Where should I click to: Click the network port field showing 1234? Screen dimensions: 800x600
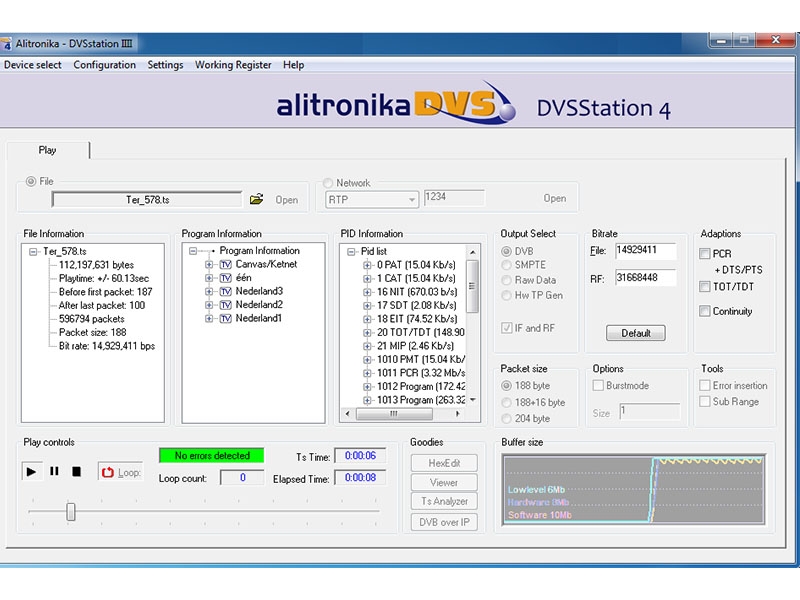[x=454, y=198]
